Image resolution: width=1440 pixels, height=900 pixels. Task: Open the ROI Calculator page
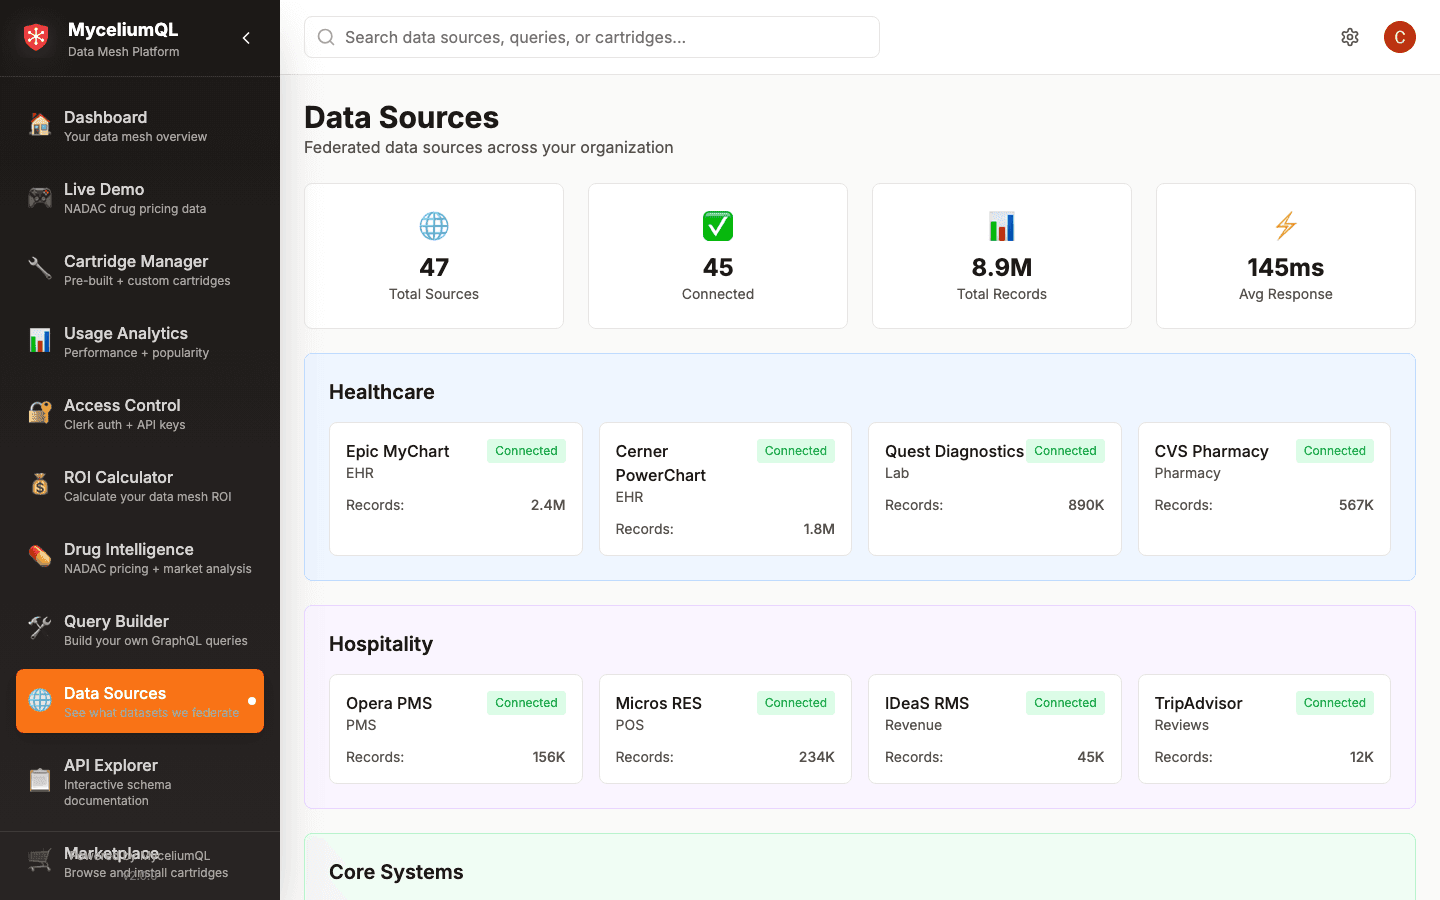coord(140,485)
